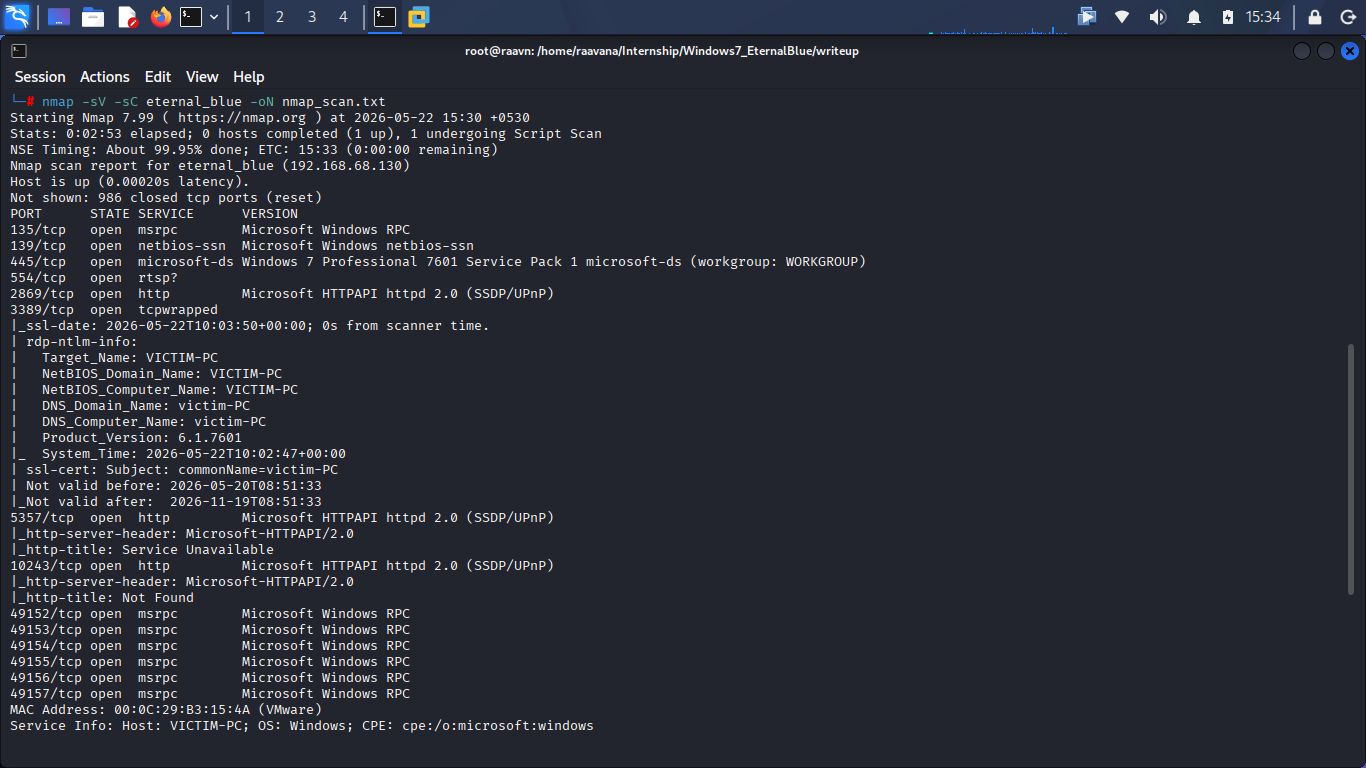Click the battery power icon
The height and width of the screenshot is (768, 1366).
coord(1228,17)
